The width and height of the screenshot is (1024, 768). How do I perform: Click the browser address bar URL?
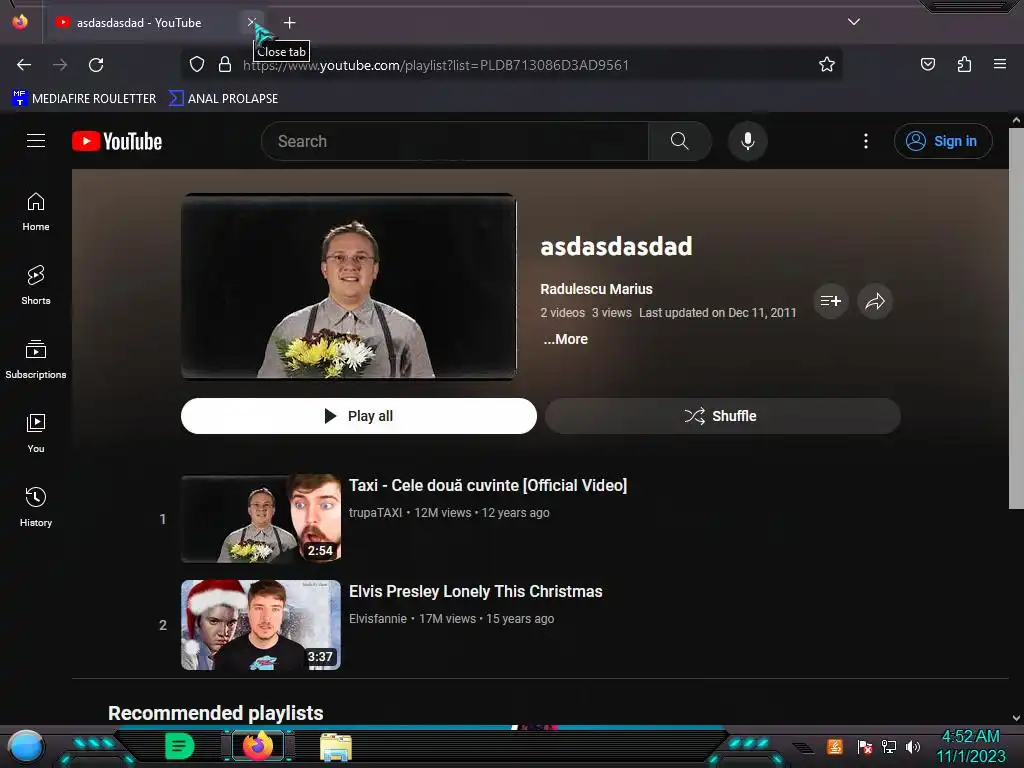436,65
